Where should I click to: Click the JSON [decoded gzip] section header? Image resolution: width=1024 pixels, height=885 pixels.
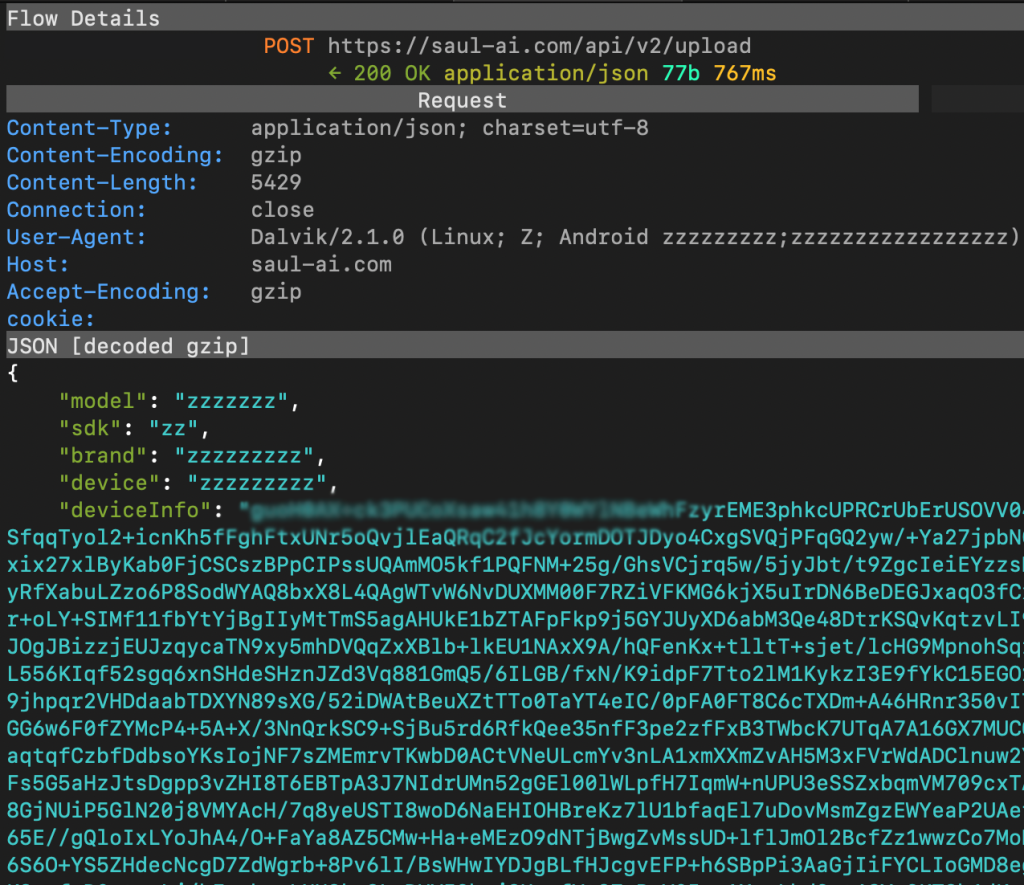pos(128,346)
